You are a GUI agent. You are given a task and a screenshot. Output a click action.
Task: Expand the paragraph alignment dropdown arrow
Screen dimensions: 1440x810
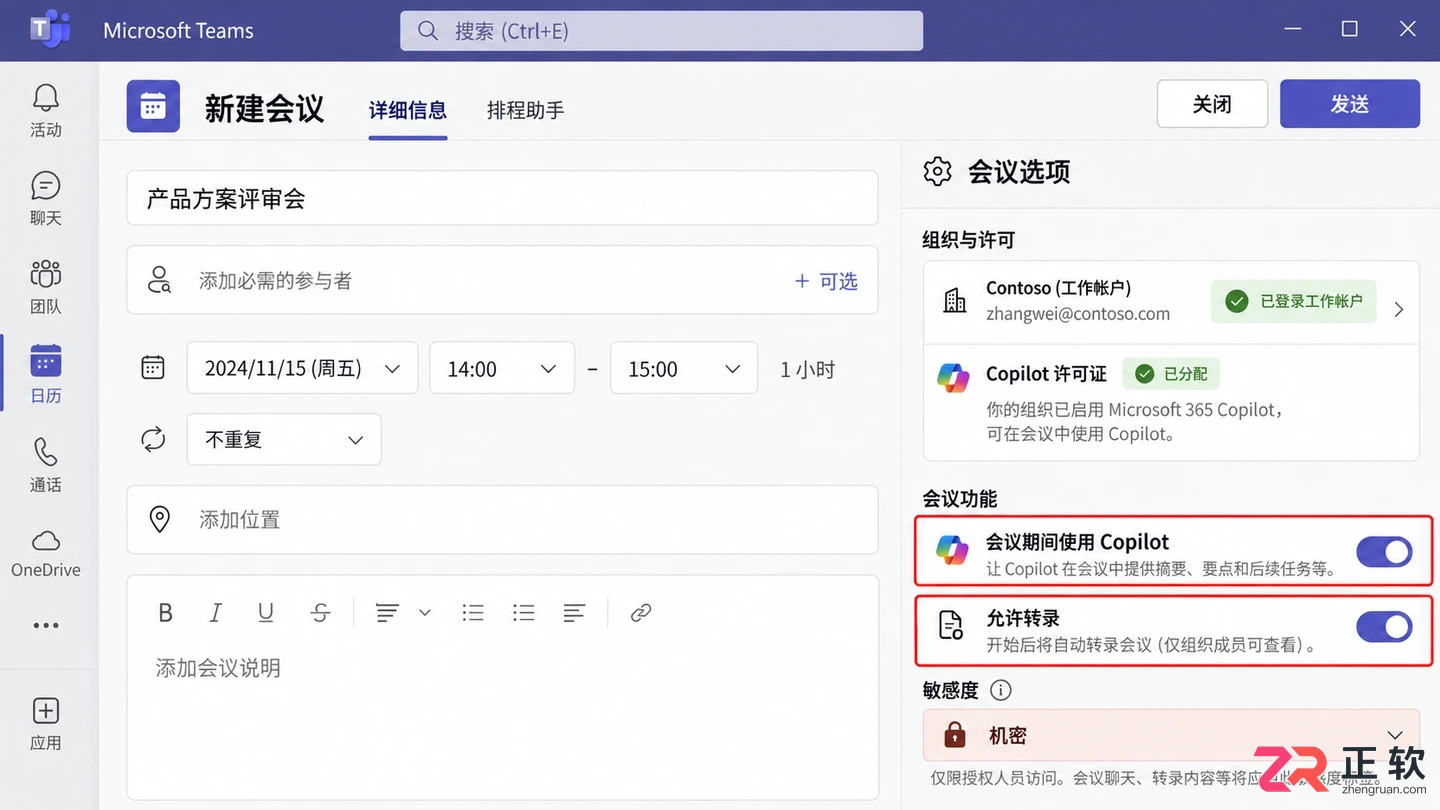tap(425, 613)
